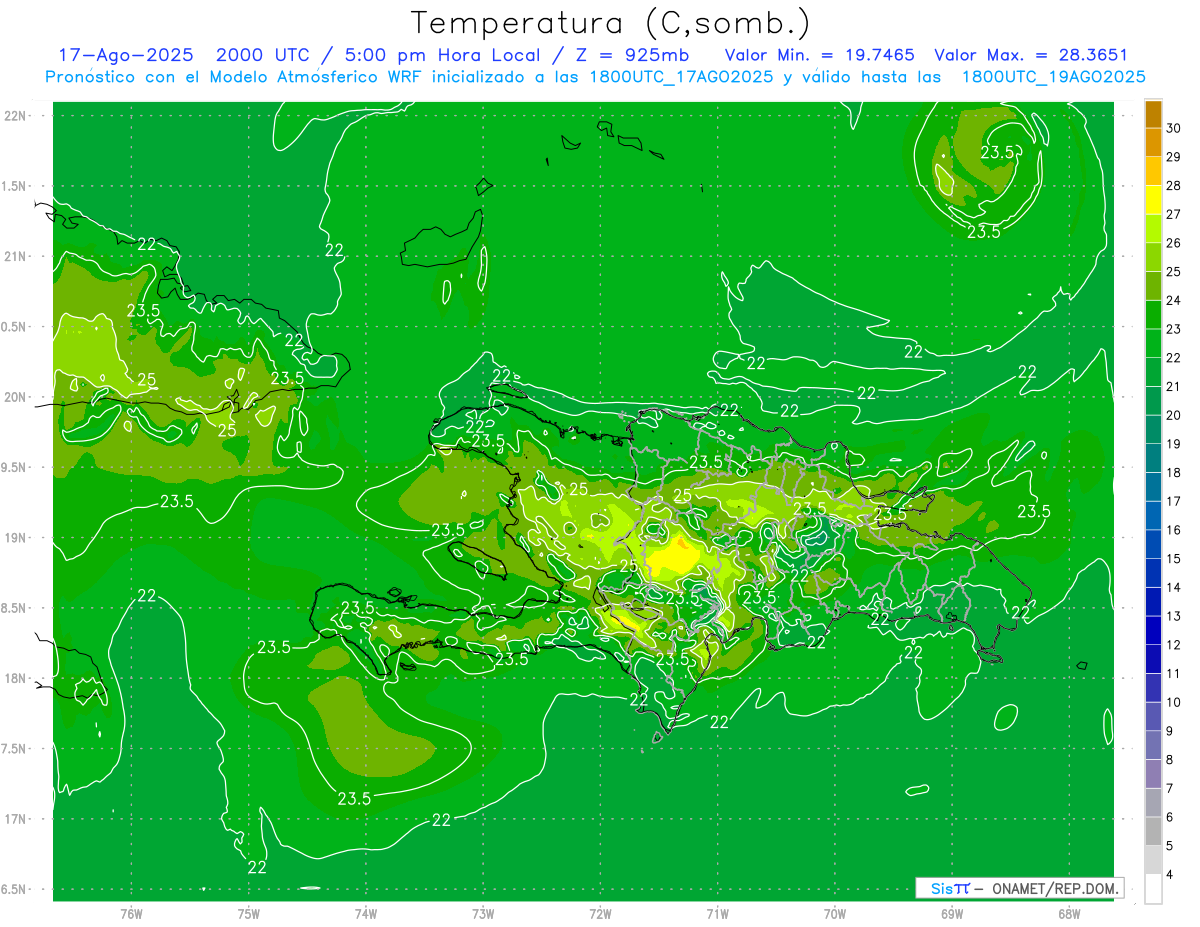Viewport: 1200px width, 927px height.
Task: Pick the yellow swatch between 27 and 28
Action: 1153,200
